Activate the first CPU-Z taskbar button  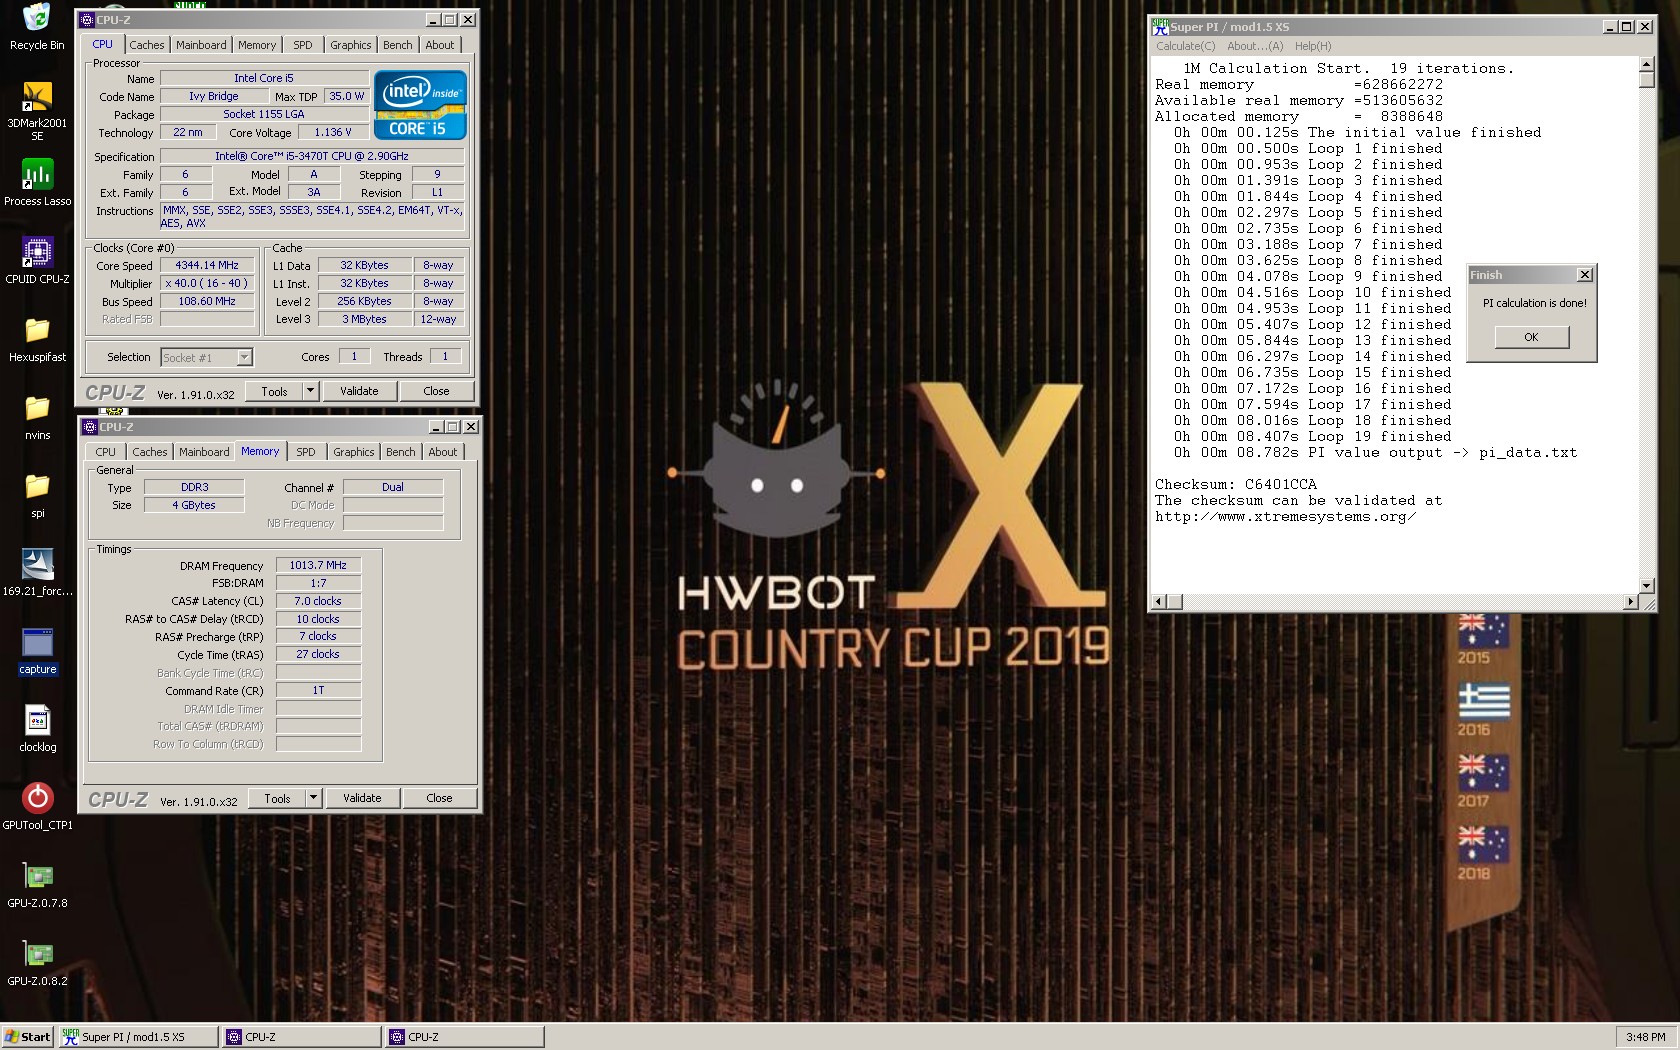tap(301, 1037)
